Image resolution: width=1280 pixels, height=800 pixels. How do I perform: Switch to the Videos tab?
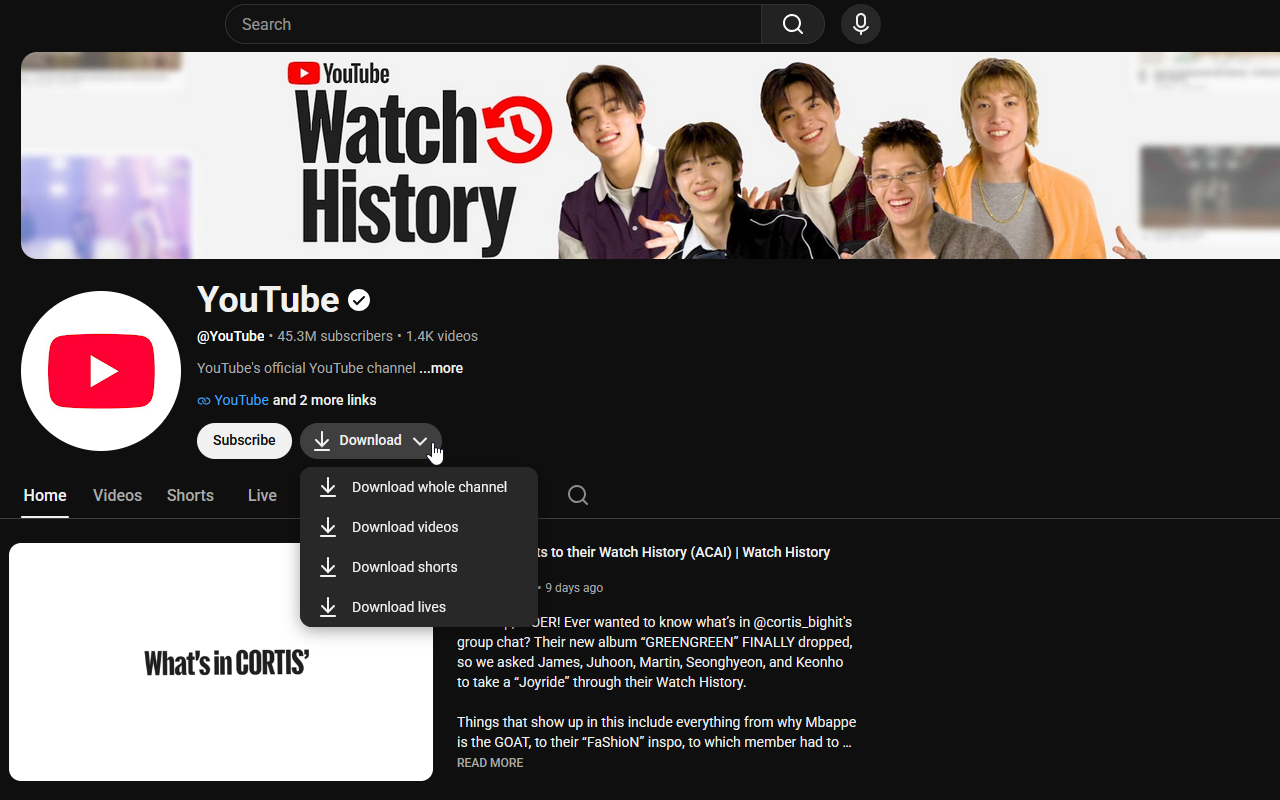pyautogui.click(x=117, y=495)
